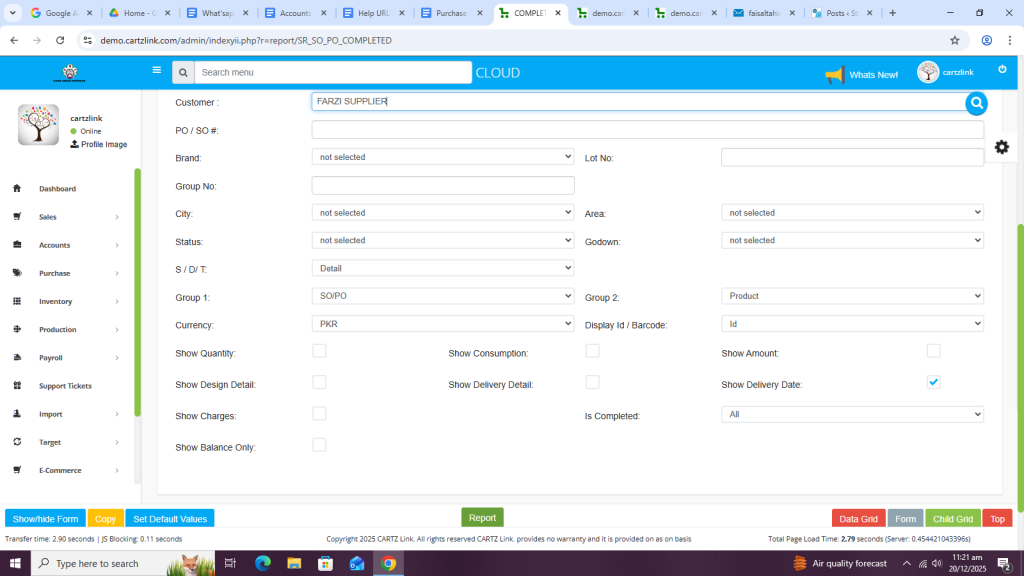Click the PO / SO # input field
The width and height of the screenshot is (1024, 576).
coord(647,130)
